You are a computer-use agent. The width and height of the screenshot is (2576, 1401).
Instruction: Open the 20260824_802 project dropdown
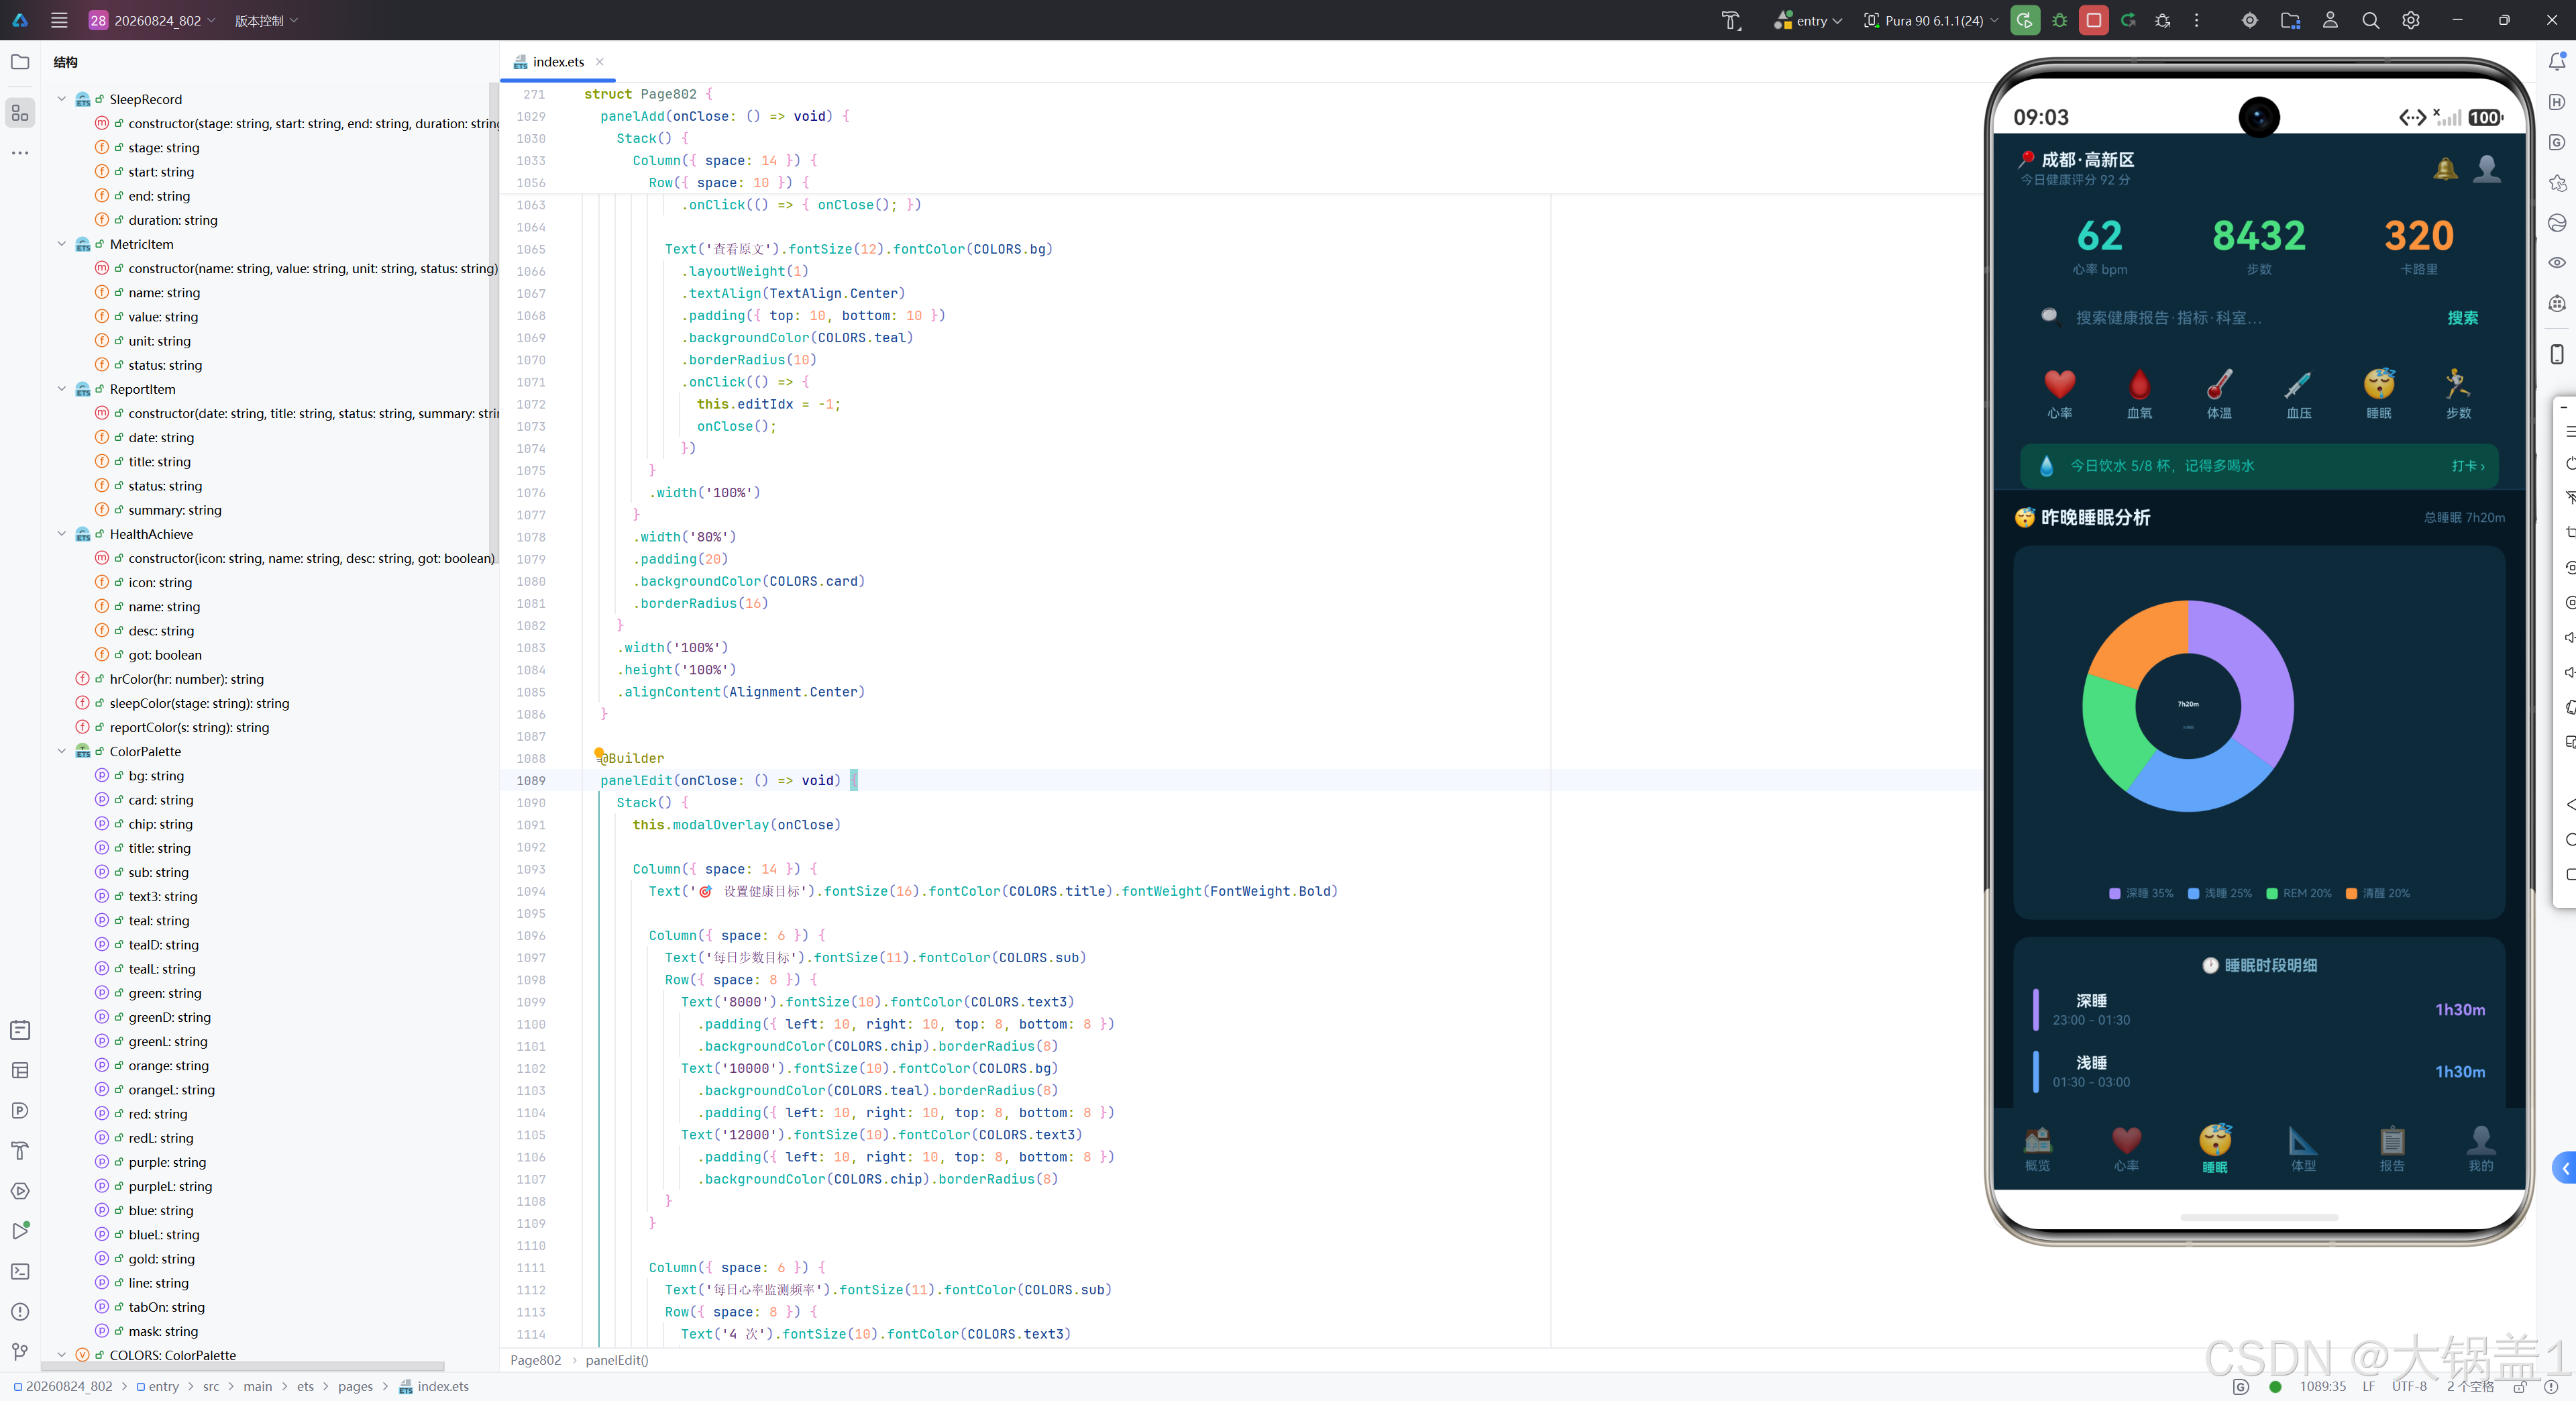click(152, 20)
